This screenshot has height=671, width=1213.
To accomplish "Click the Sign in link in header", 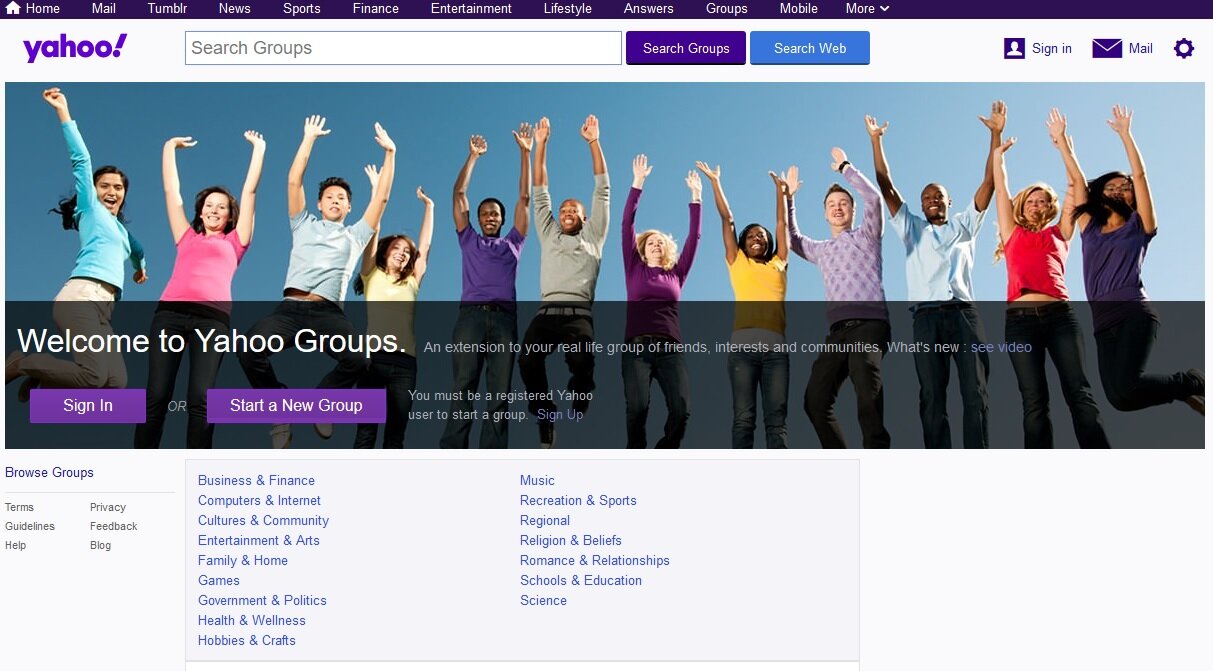I will coord(1052,48).
